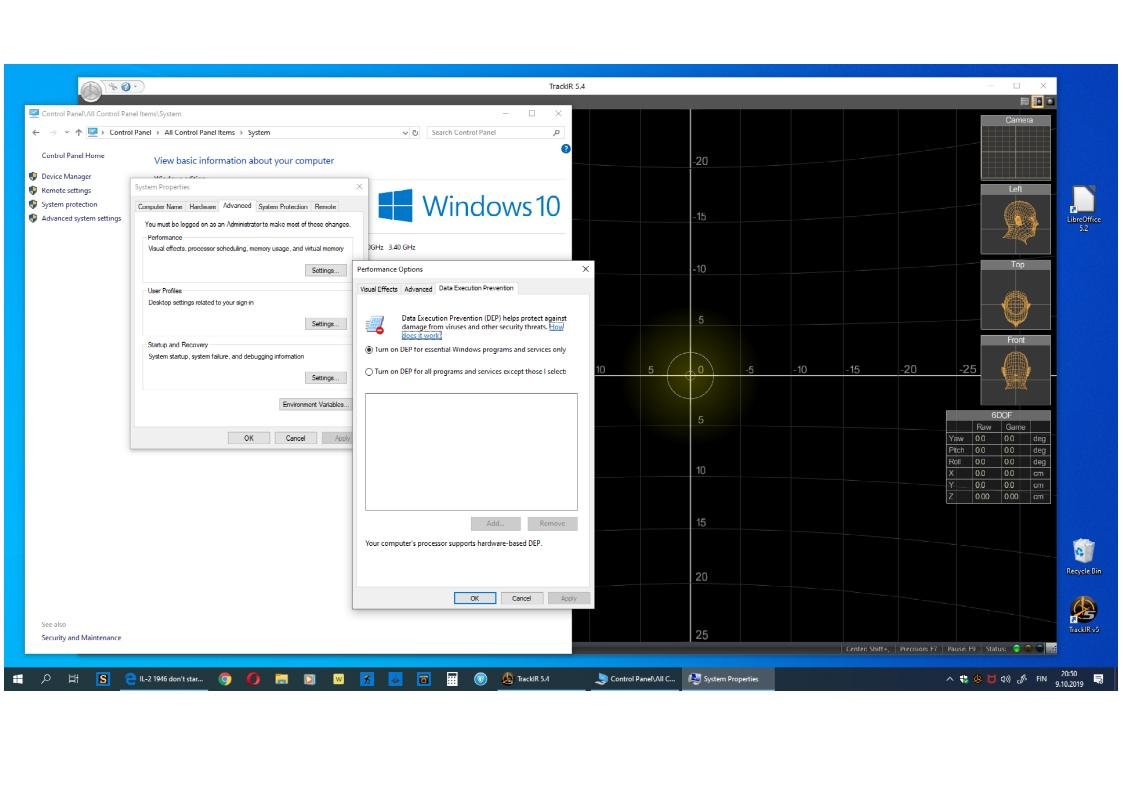
Task: Select DEP for all programs except selected
Action: [x=466, y=372]
